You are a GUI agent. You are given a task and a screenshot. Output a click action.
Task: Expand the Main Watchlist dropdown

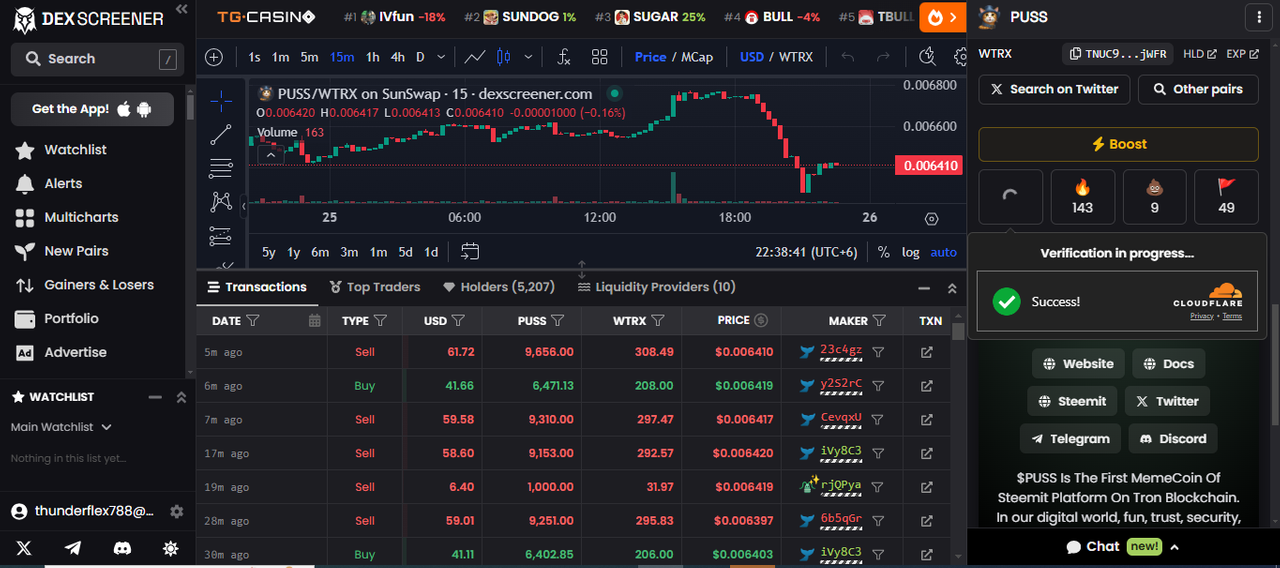[x=61, y=427]
